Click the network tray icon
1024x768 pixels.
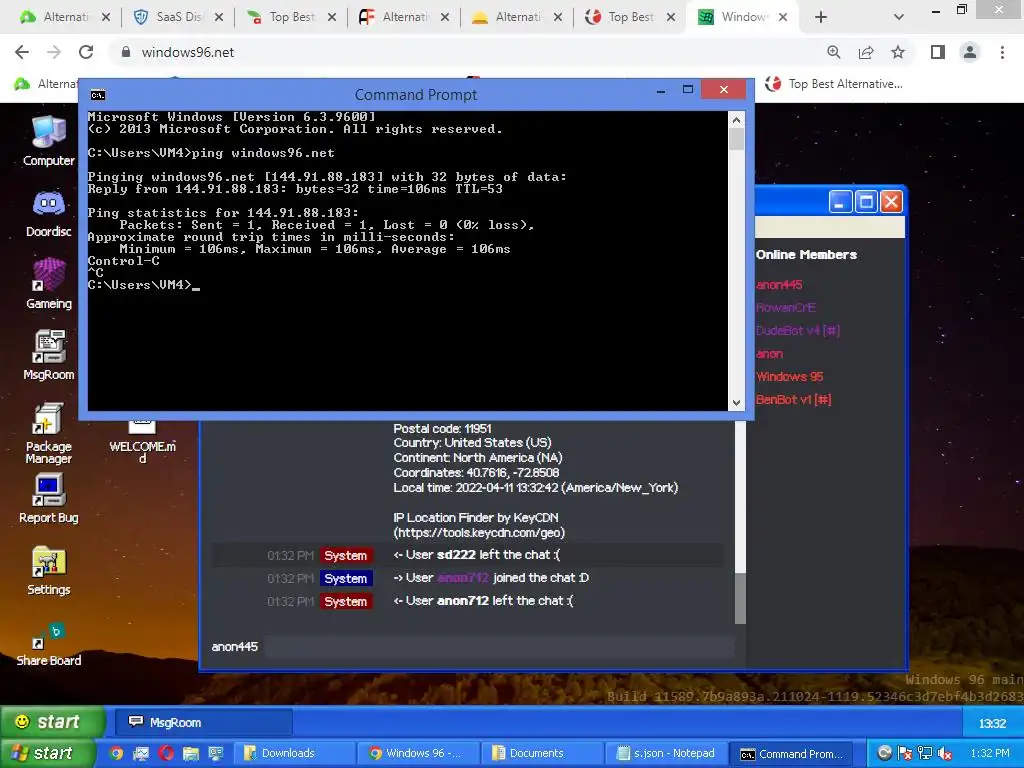925,754
